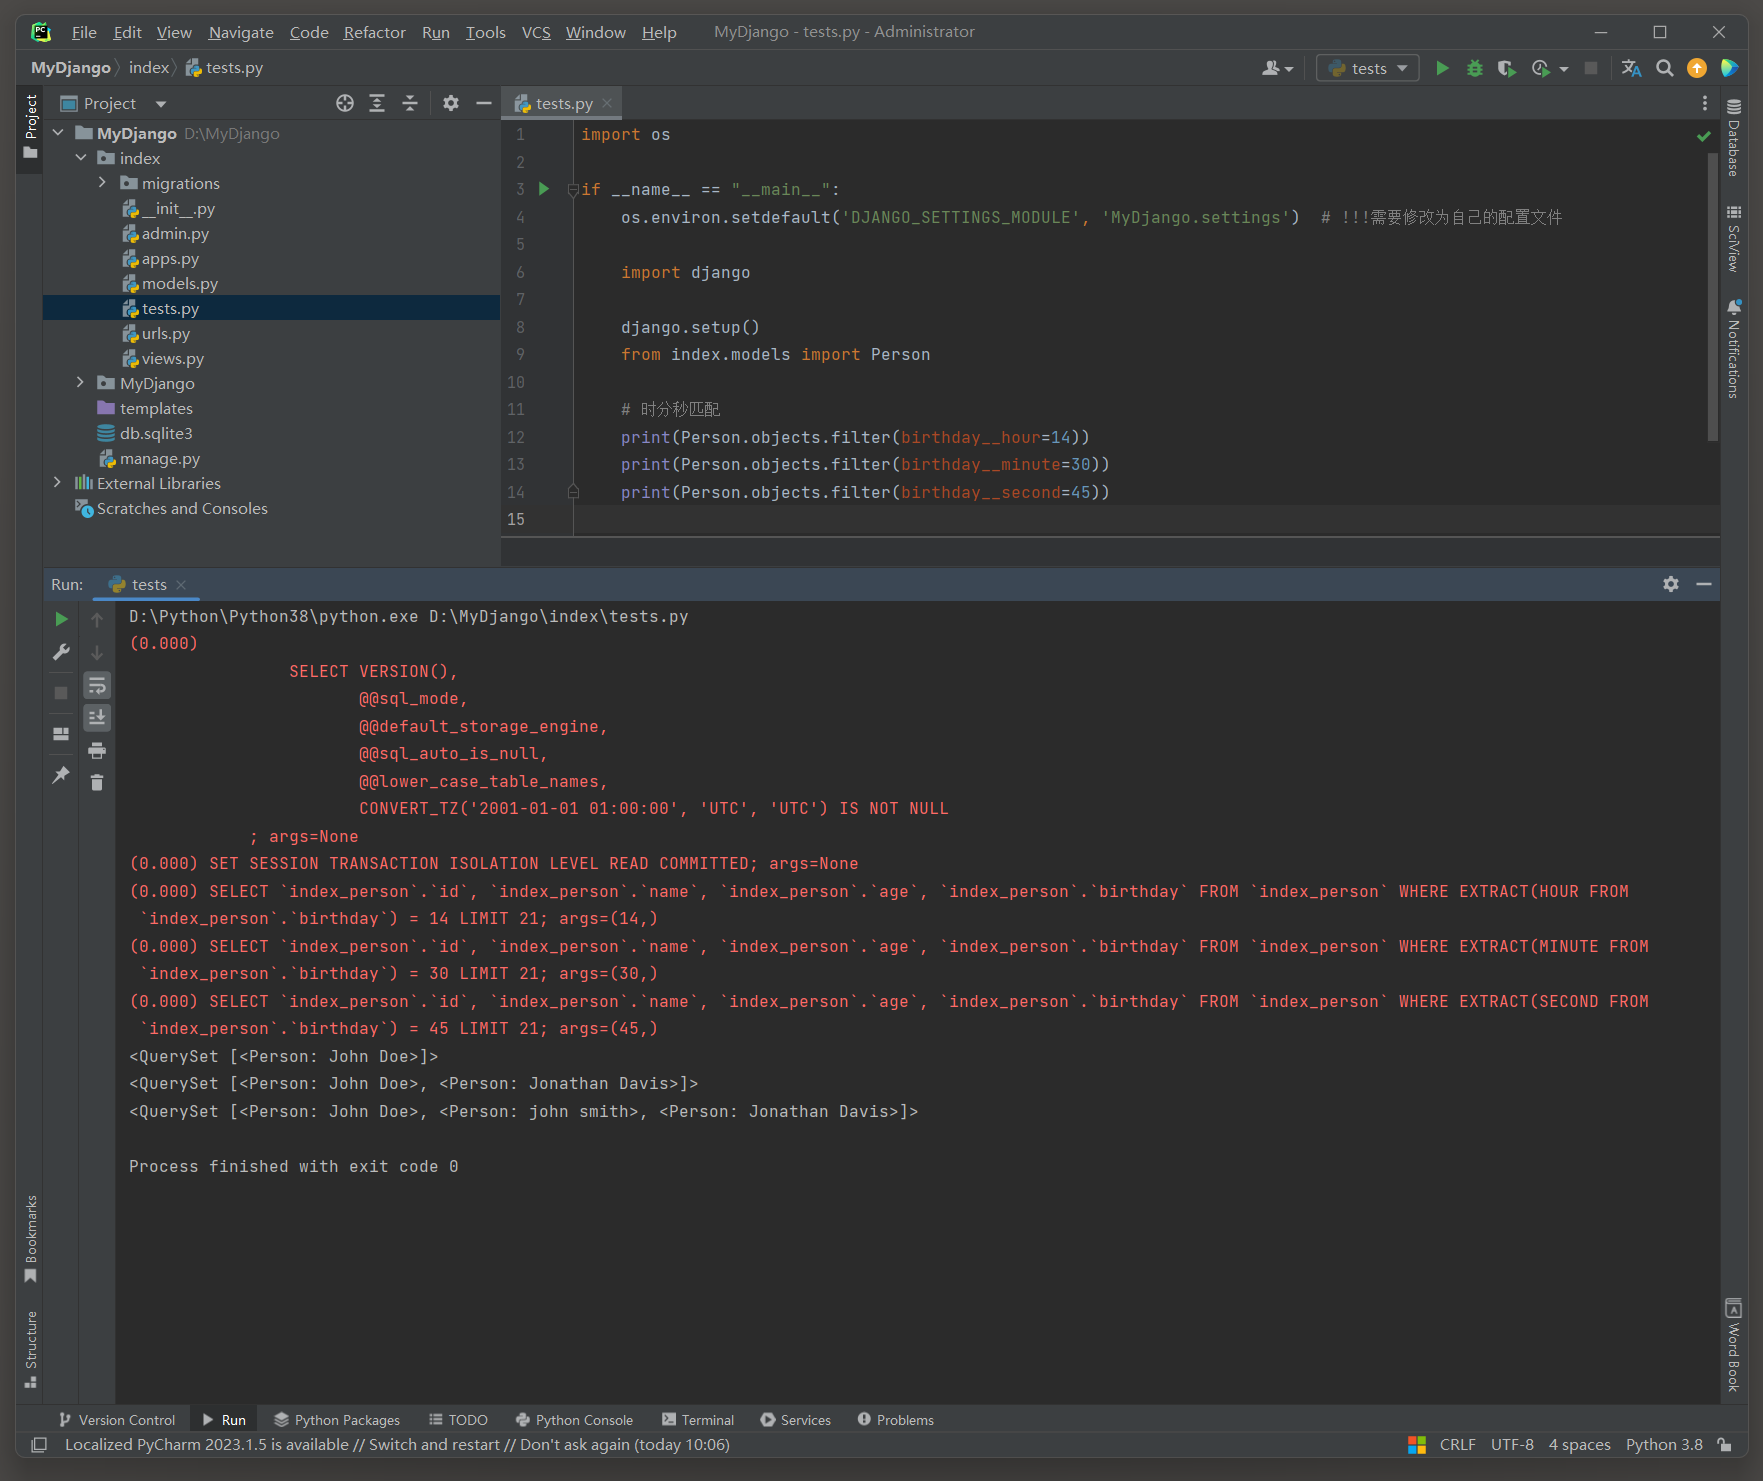
Task: Open the user account icon
Action: [1277, 68]
